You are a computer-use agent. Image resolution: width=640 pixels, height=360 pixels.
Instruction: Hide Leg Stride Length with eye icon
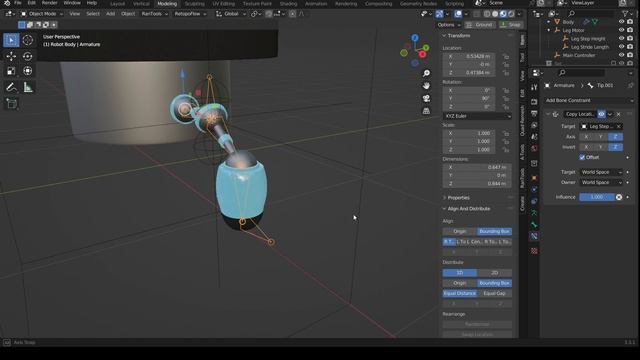click(x=622, y=47)
